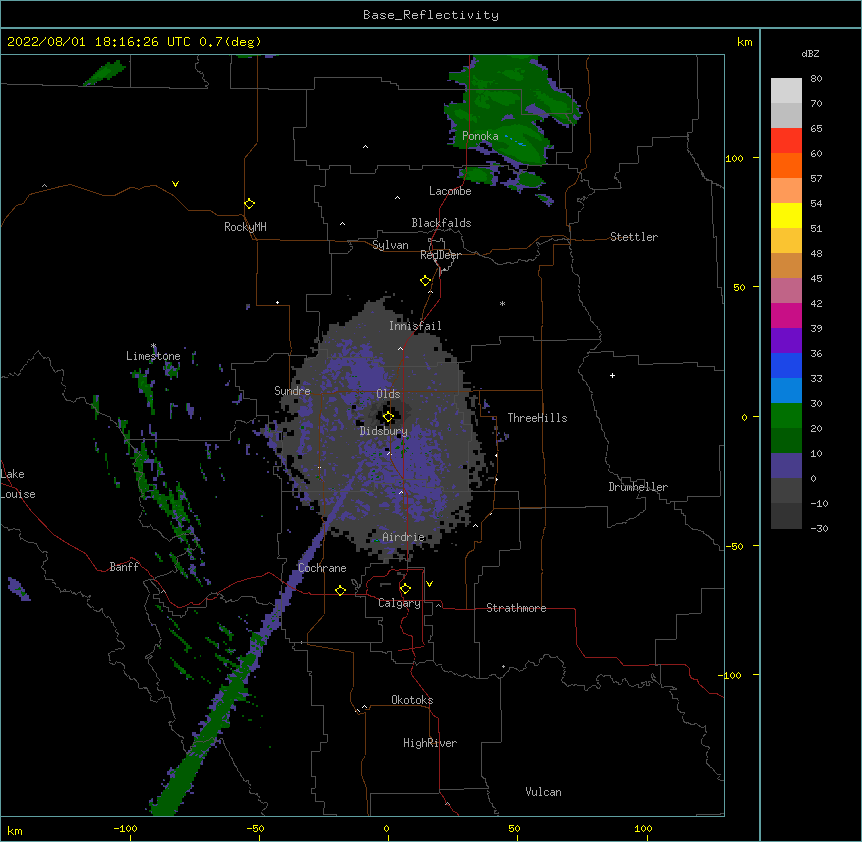Image resolution: width=862 pixels, height=842 pixels.
Task: Click the Airdrie city label
Action: [x=404, y=537]
